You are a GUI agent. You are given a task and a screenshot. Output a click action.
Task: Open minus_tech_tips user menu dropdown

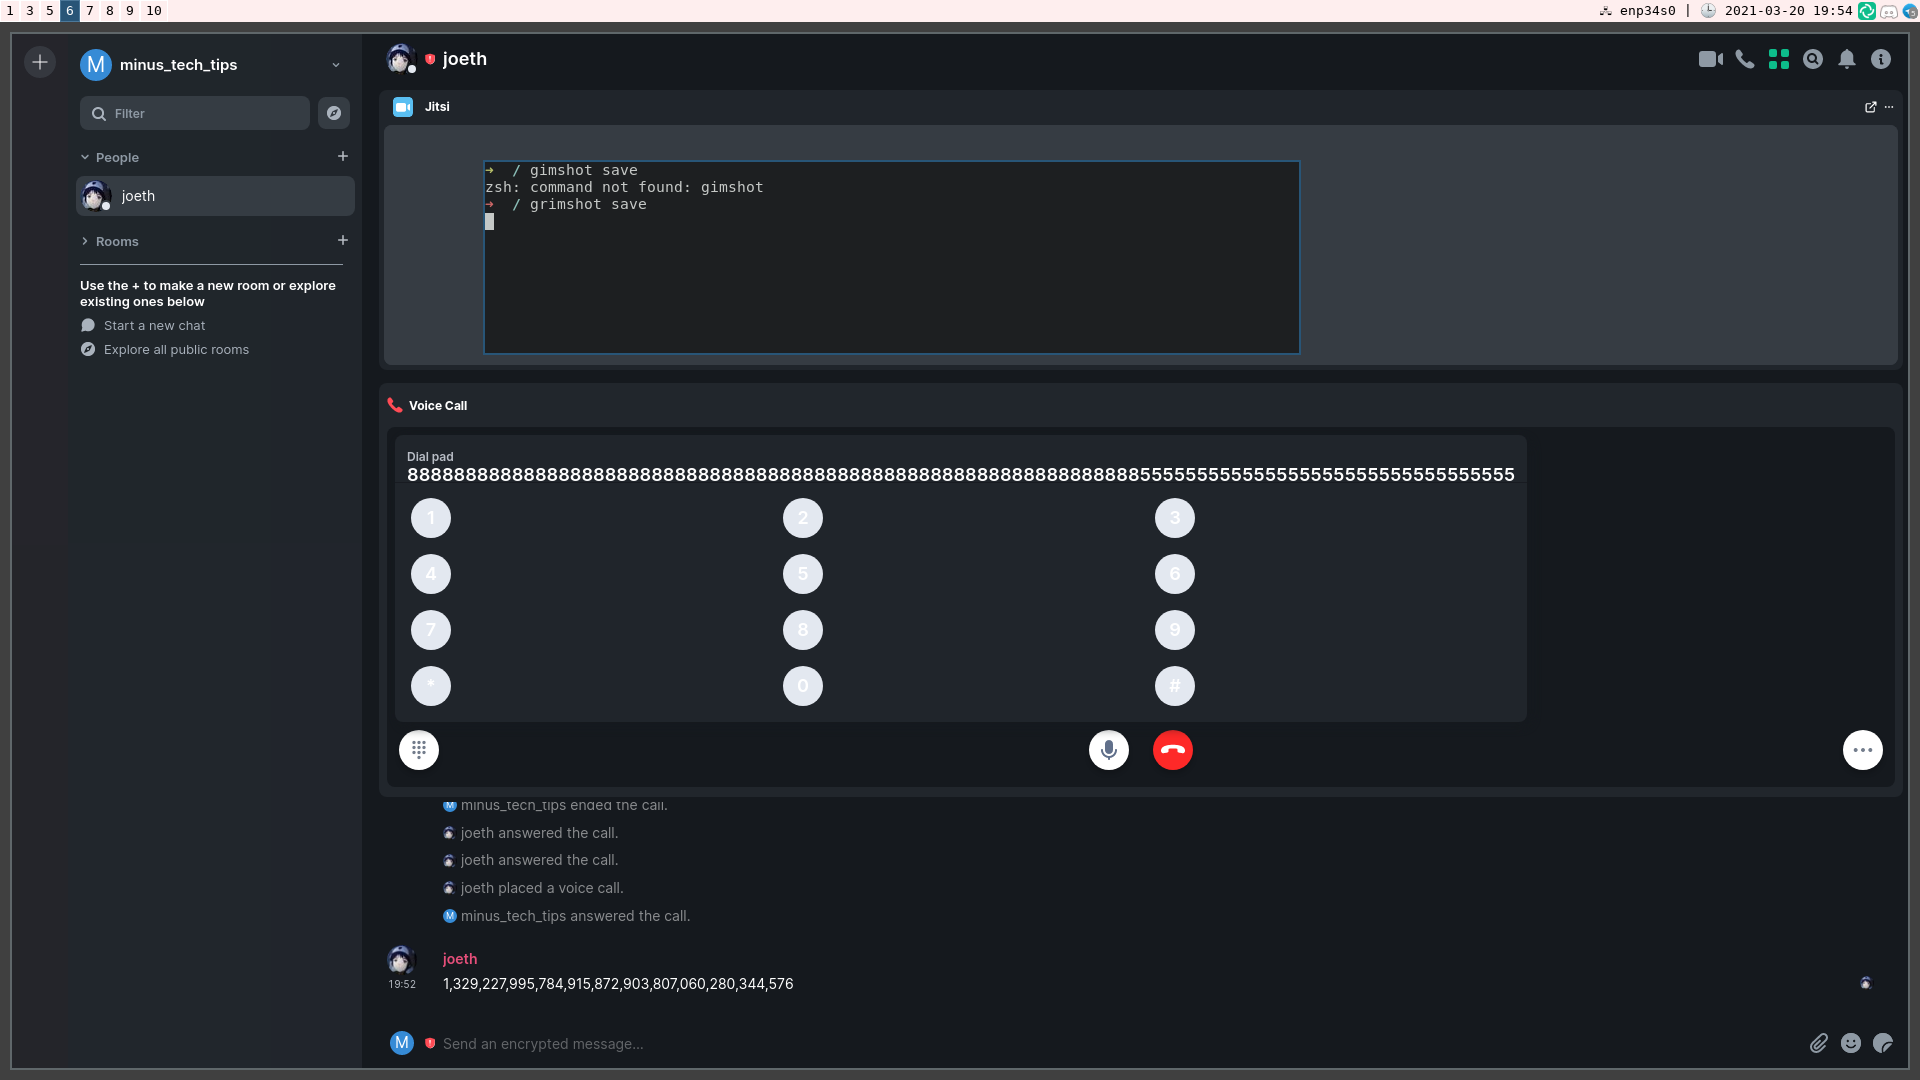(336, 65)
